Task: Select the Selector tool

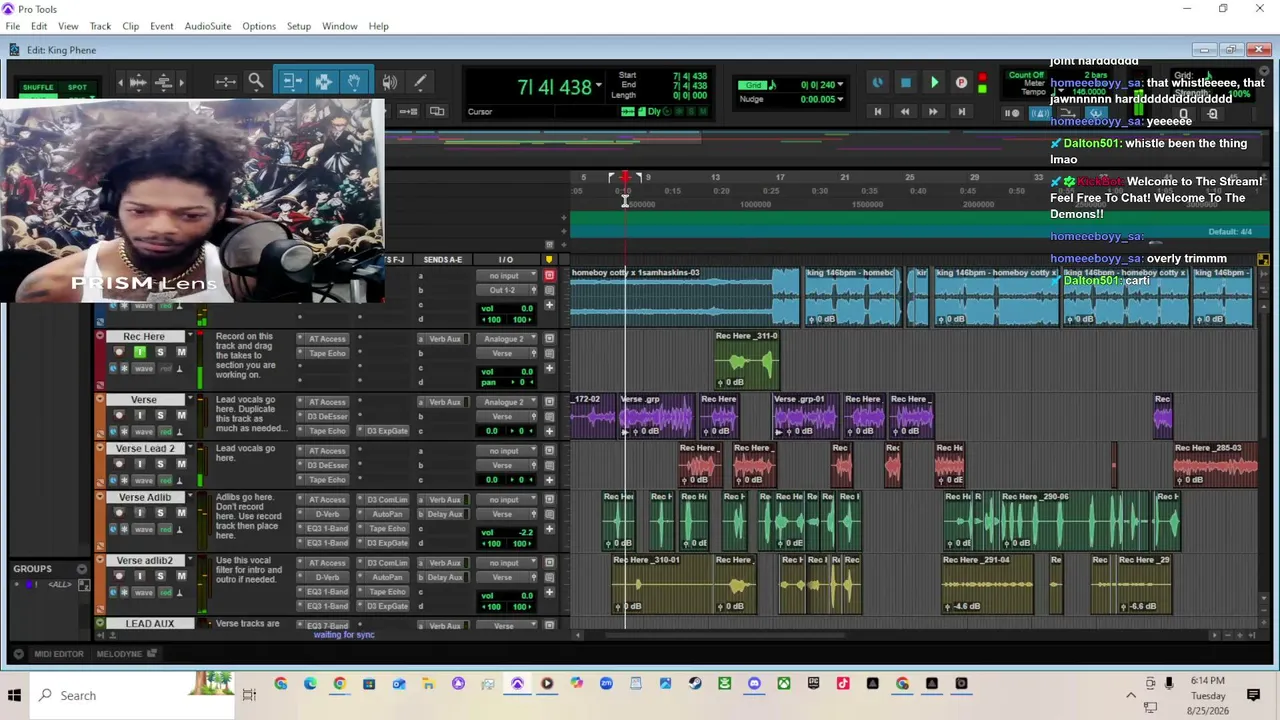Action: point(323,82)
